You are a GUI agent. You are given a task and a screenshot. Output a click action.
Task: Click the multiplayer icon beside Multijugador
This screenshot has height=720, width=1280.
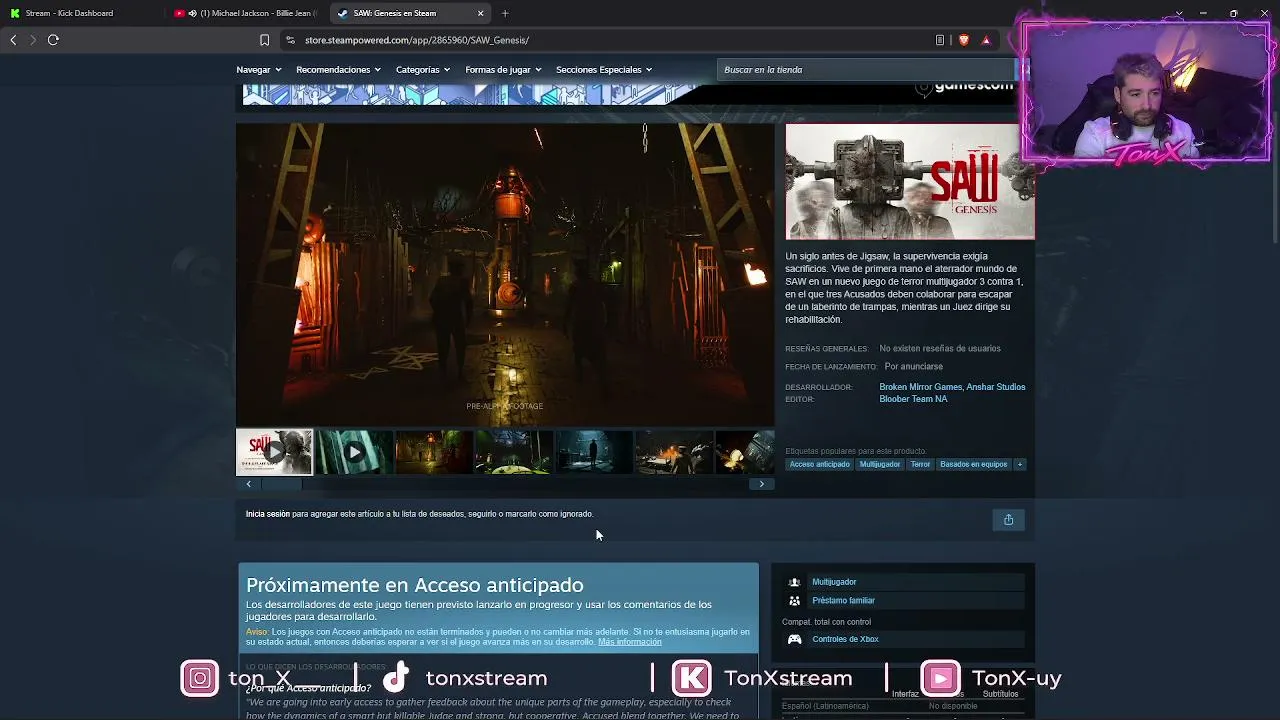click(x=794, y=582)
